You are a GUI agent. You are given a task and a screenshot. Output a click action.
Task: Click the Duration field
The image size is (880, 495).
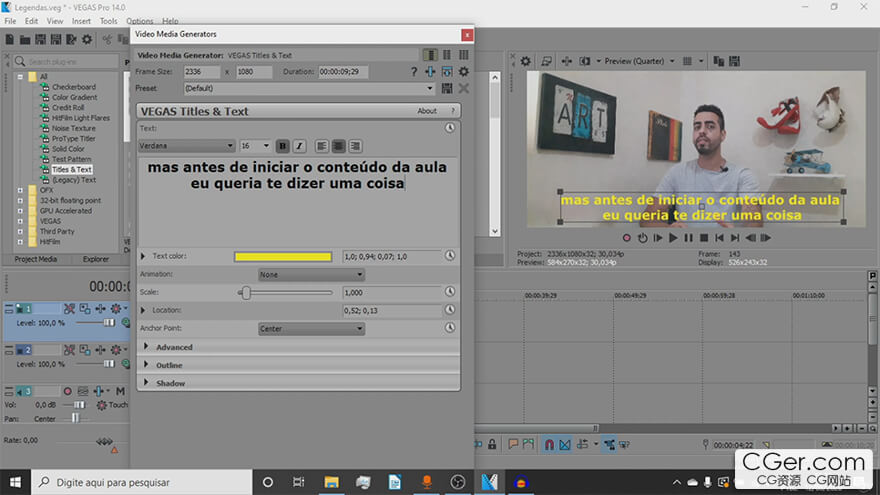tap(343, 72)
